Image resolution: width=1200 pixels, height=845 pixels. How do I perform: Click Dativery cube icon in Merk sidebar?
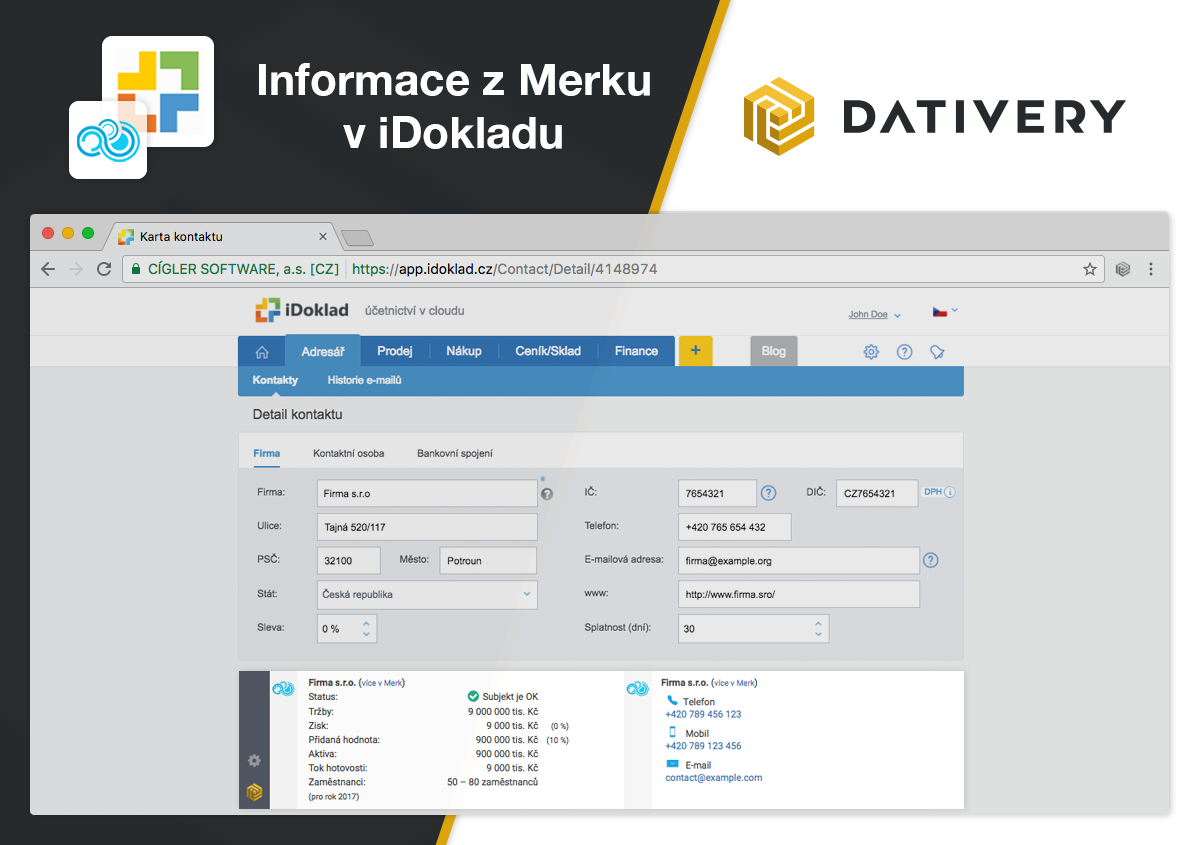click(255, 793)
